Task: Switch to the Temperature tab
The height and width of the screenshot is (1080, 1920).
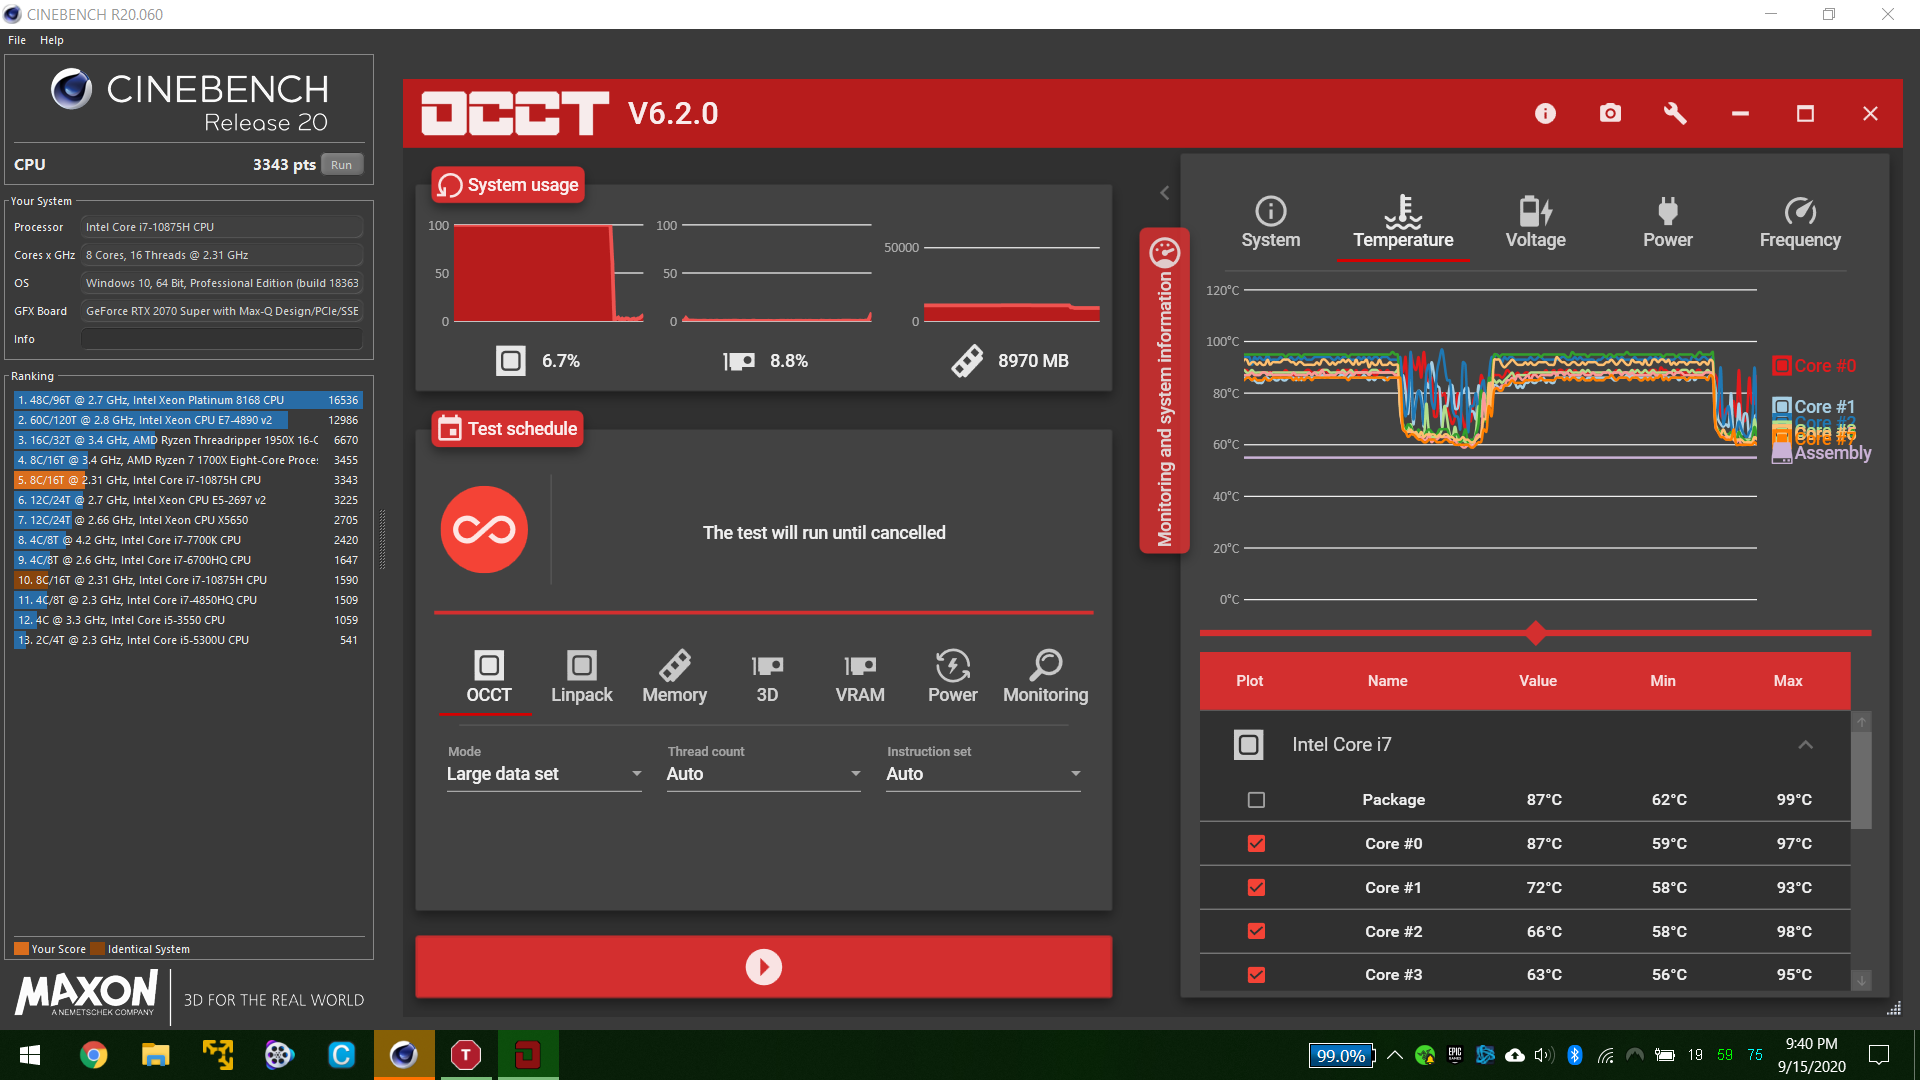Action: point(1403,223)
